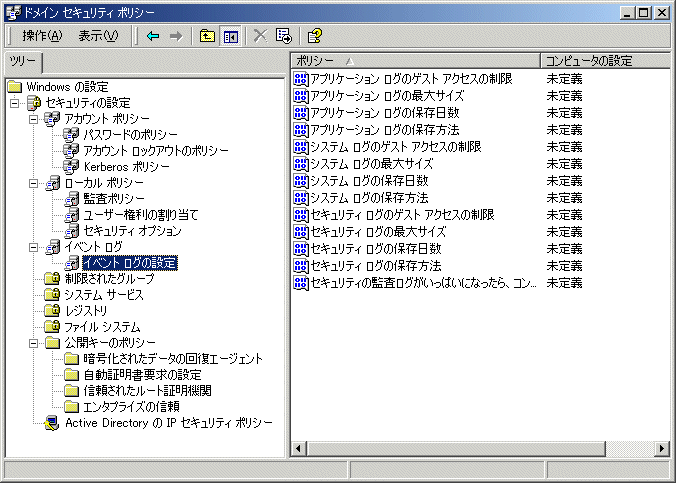Click the セキュリティ ログの最大サイズ policy icon

[x=300, y=232]
